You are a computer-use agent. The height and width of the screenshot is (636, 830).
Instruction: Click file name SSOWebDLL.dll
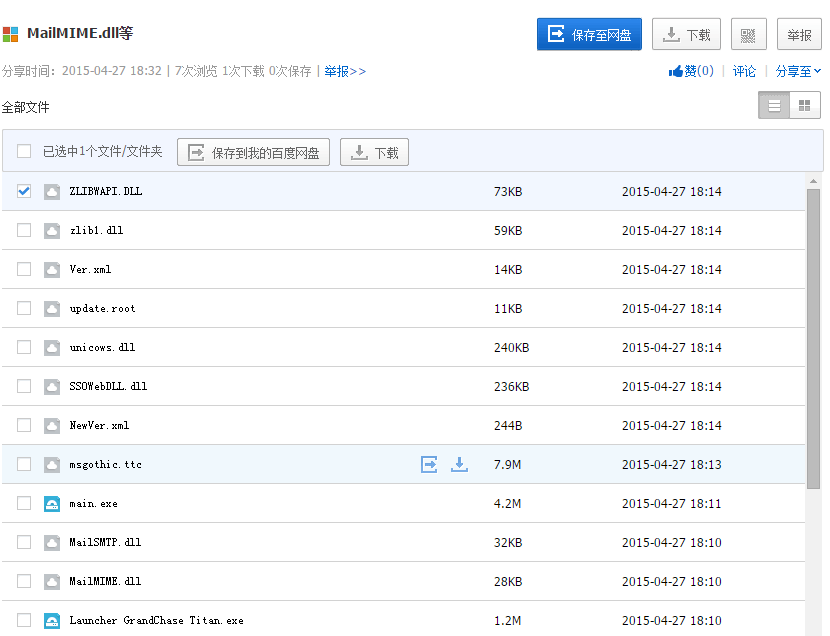[x=109, y=386]
